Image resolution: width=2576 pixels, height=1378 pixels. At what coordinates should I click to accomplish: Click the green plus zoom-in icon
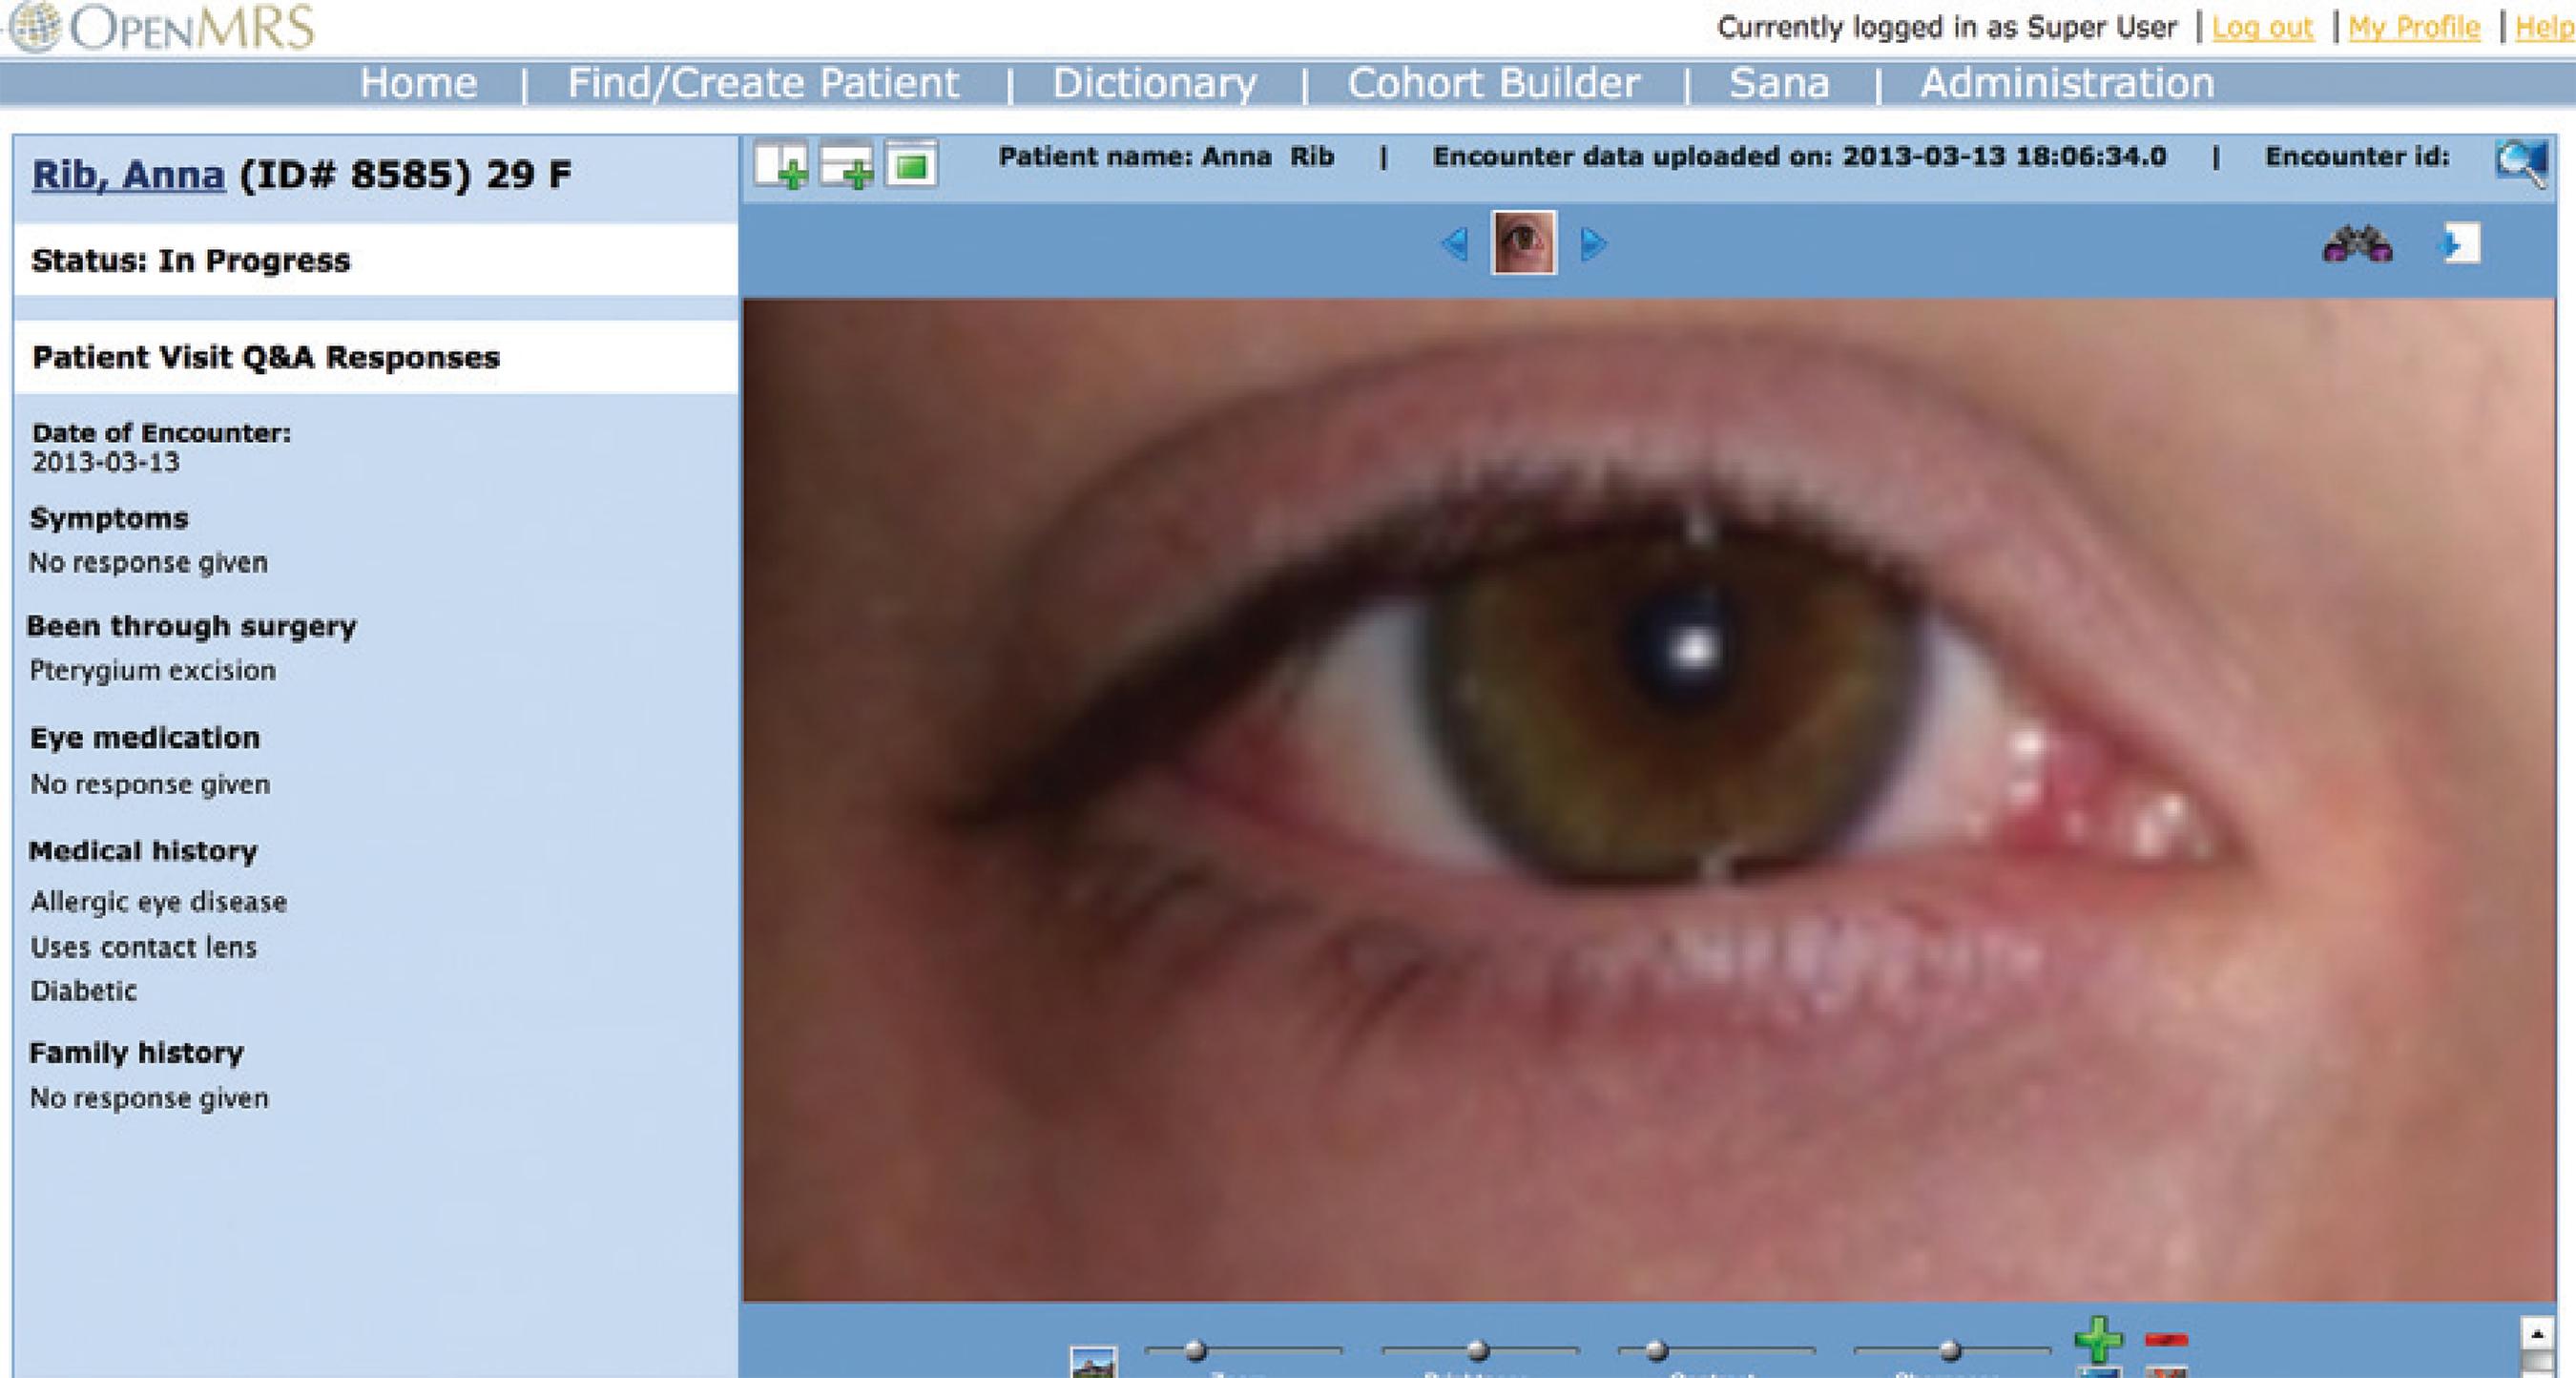pos(2098,1339)
